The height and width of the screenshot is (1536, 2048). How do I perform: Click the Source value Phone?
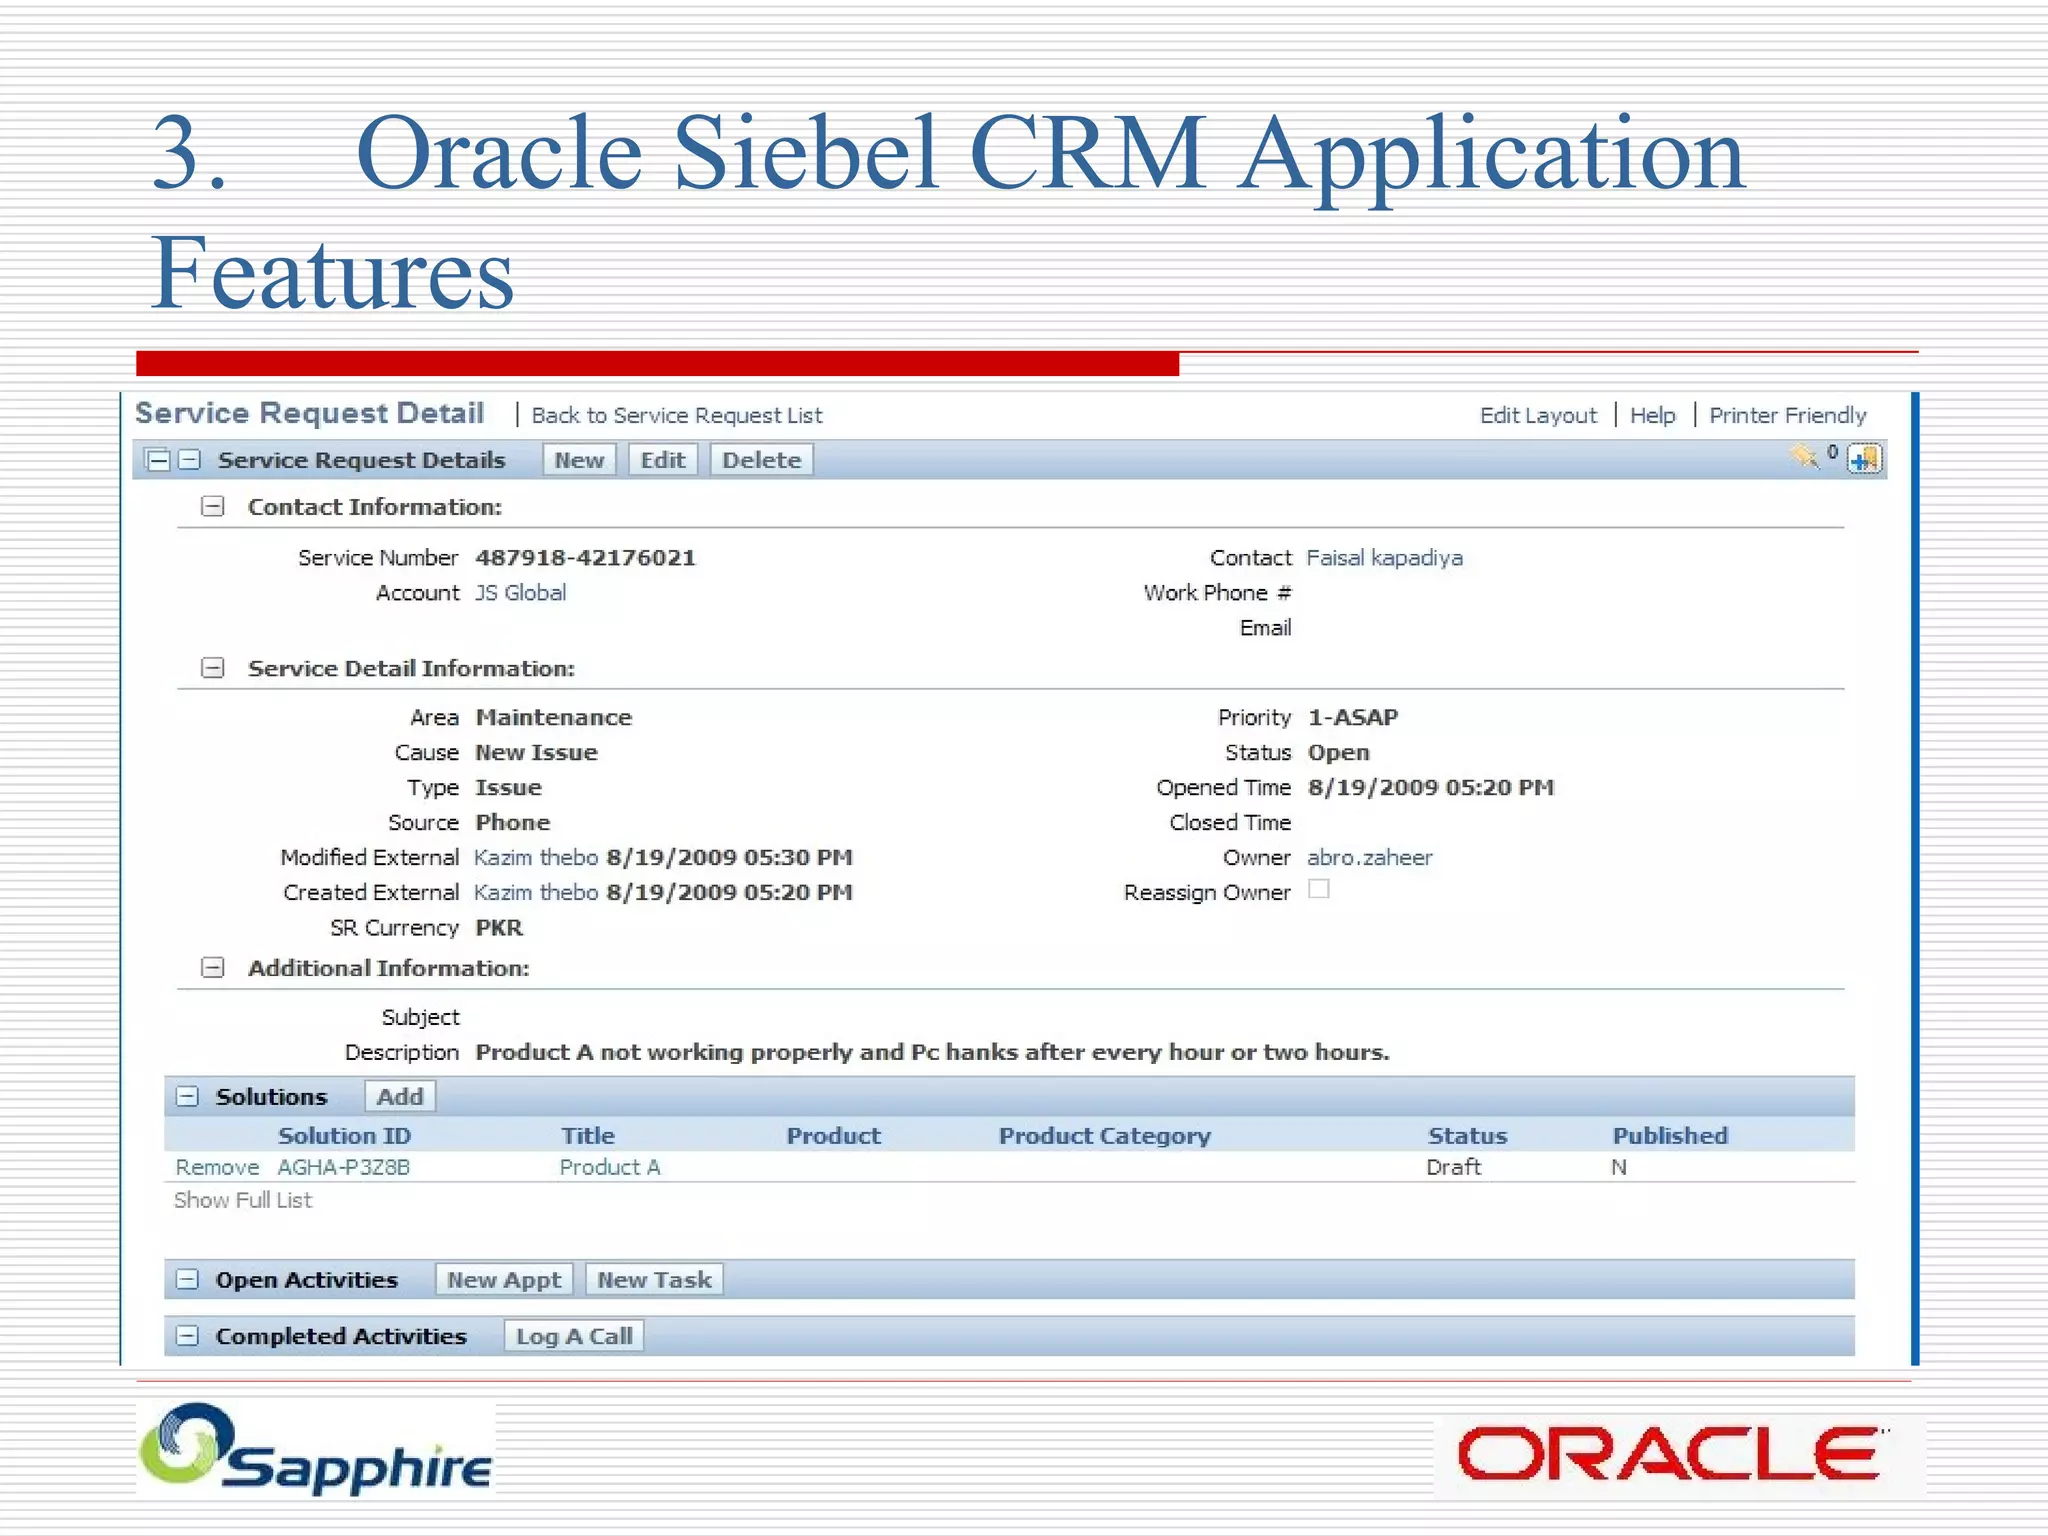pyautogui.click(x=512, y=822)
